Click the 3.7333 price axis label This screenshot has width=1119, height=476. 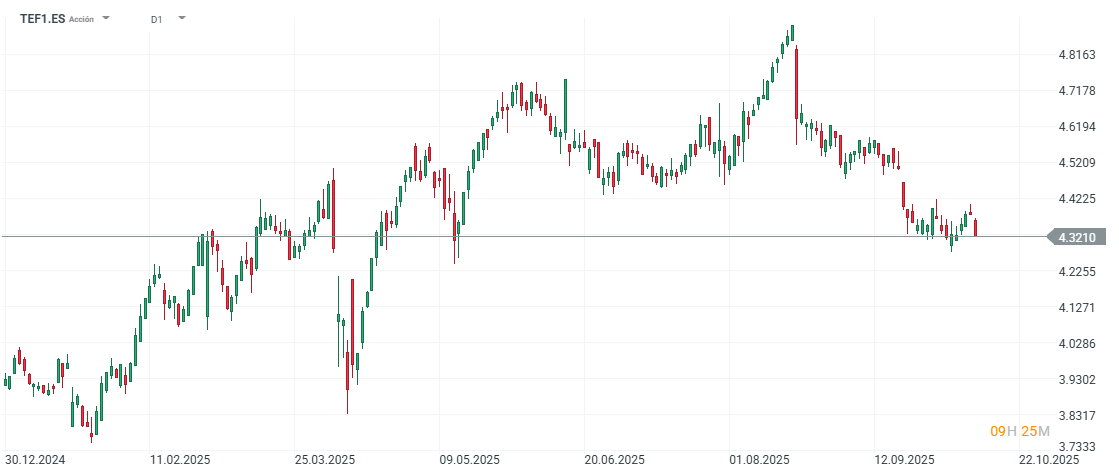coord(1077,448)
